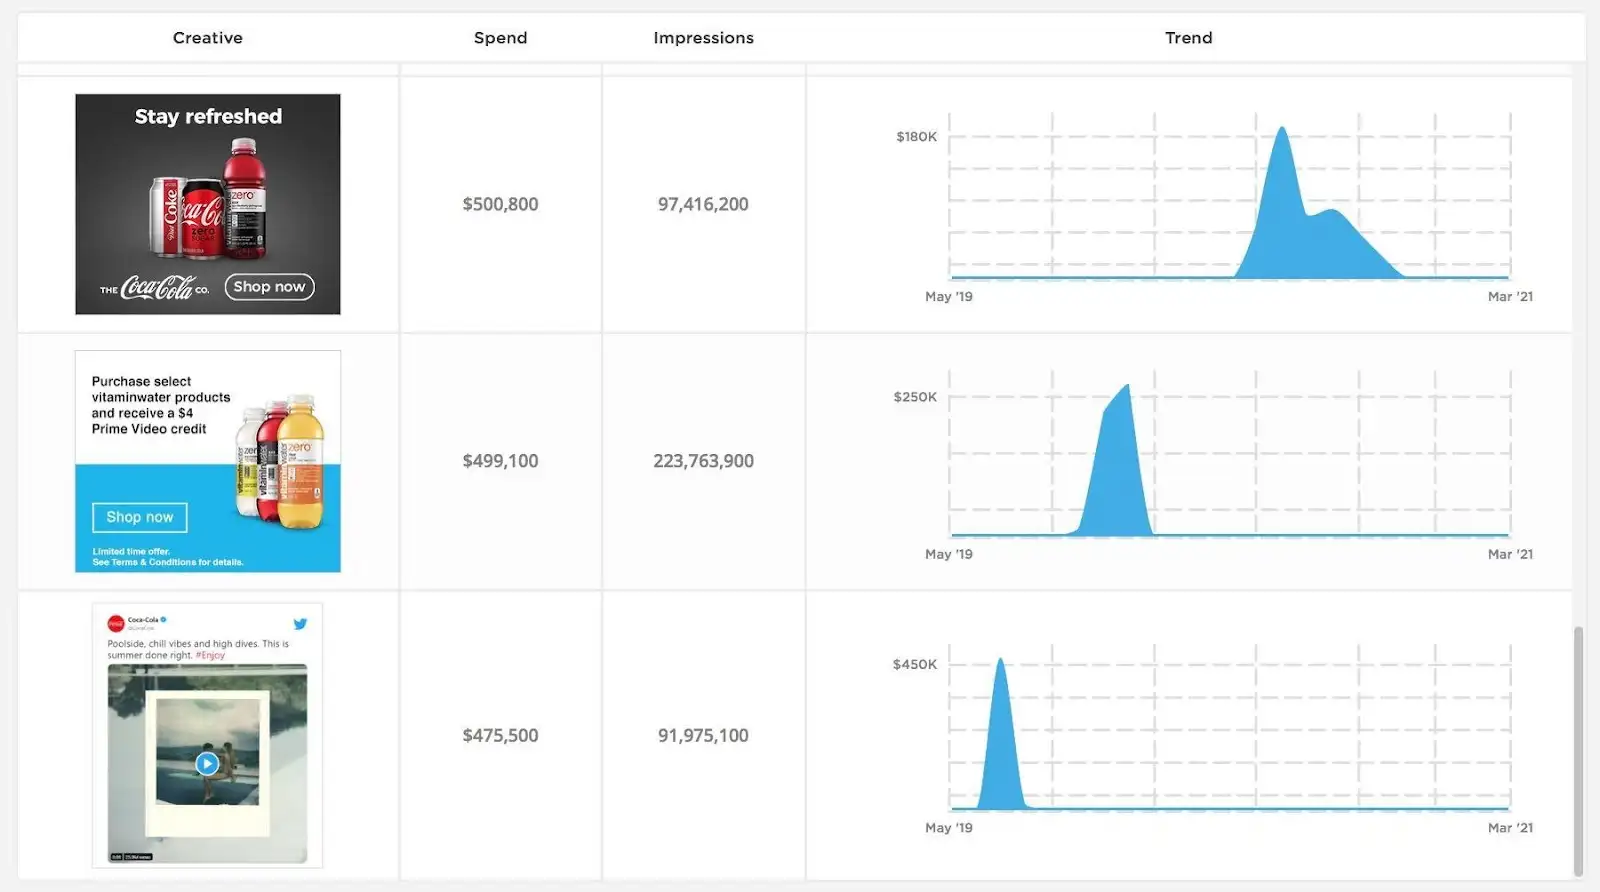Select the 91,975,100 impressions value
The height and width of the screenshot is (892, 1600).
point(703,735)
